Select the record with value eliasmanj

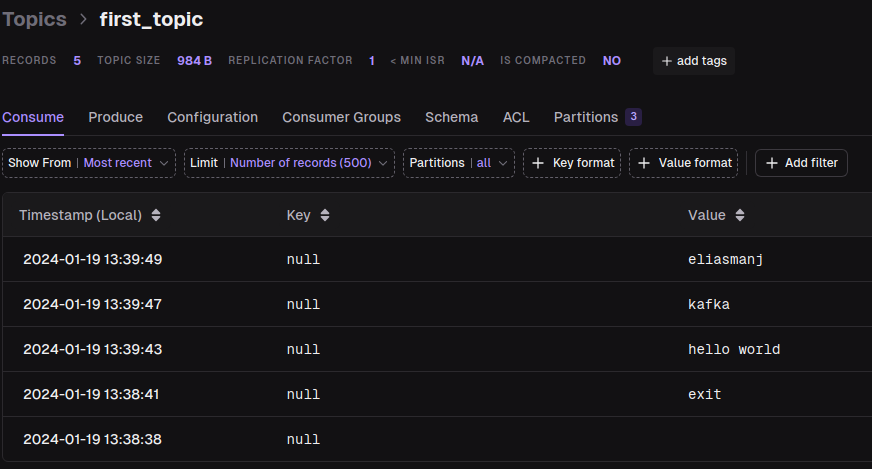coord(725,259)
